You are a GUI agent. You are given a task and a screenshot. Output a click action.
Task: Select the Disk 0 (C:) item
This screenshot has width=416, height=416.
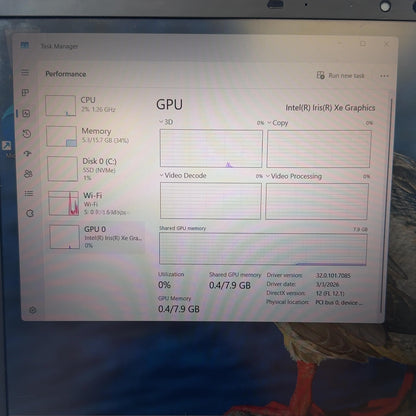pos(96,169)
